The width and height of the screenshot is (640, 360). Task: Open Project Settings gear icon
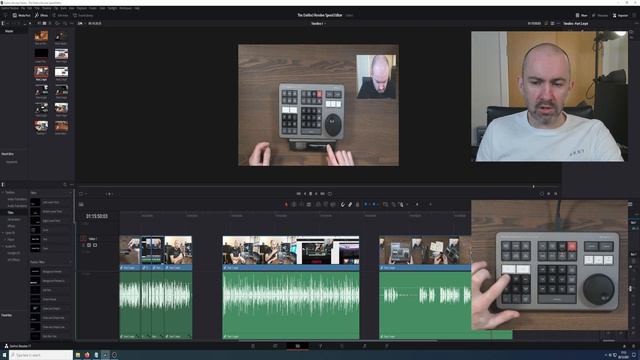point(633,346)
